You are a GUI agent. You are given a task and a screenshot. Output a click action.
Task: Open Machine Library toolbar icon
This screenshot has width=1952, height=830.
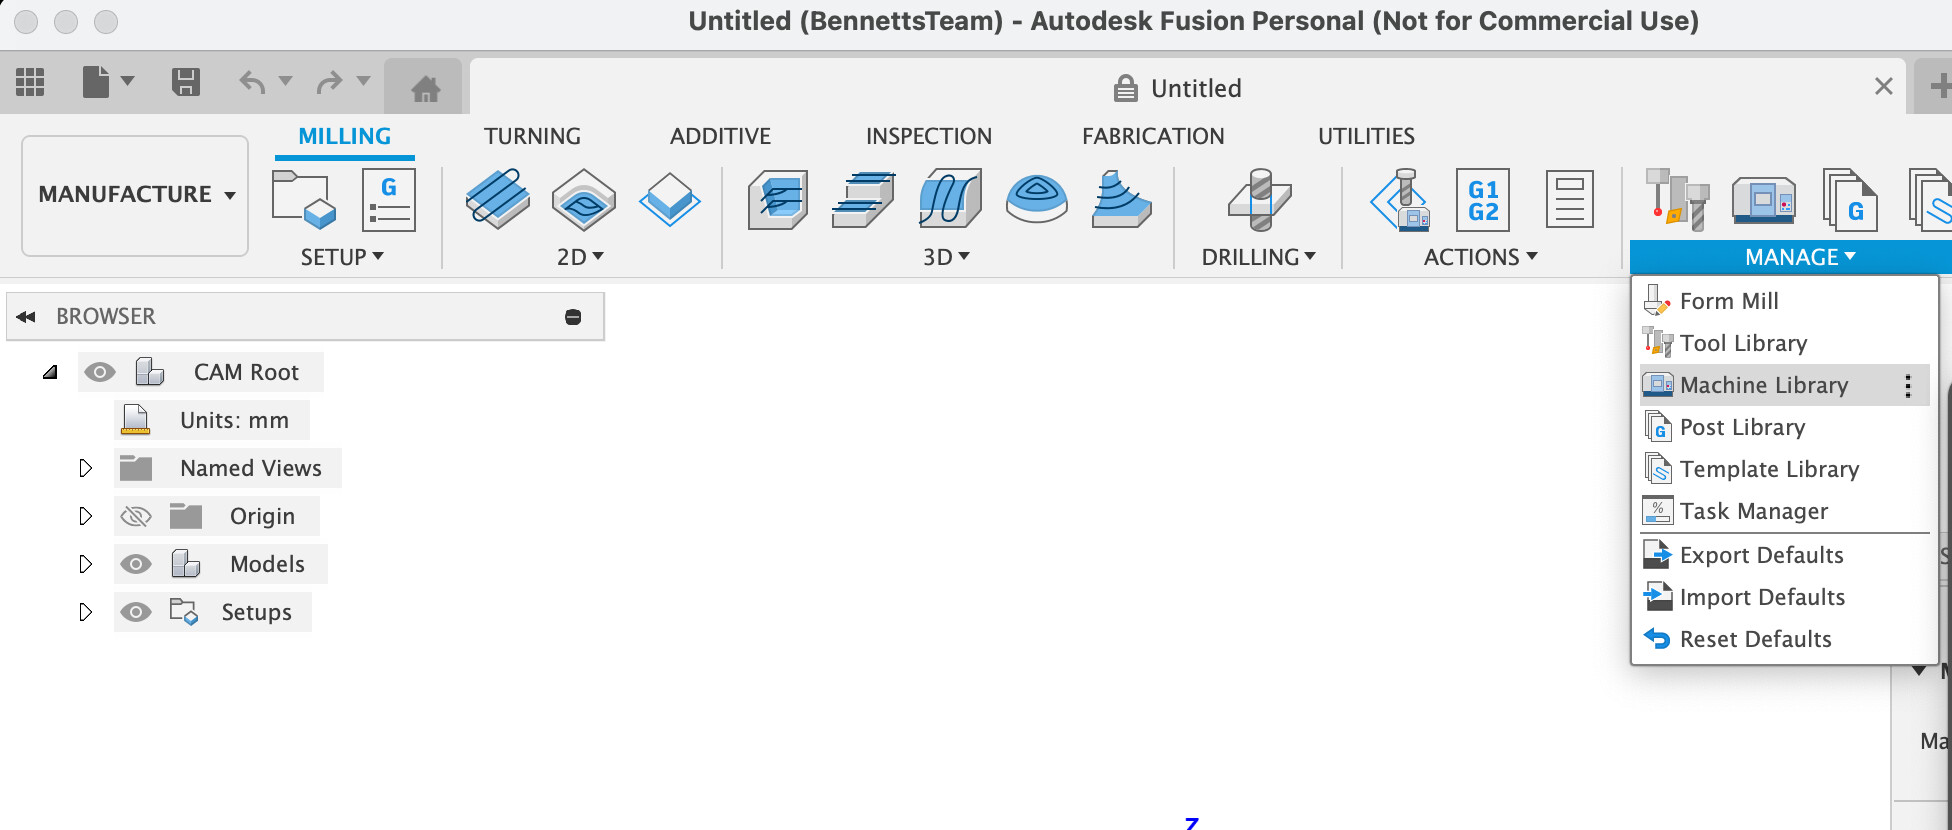coord(1763,199)
